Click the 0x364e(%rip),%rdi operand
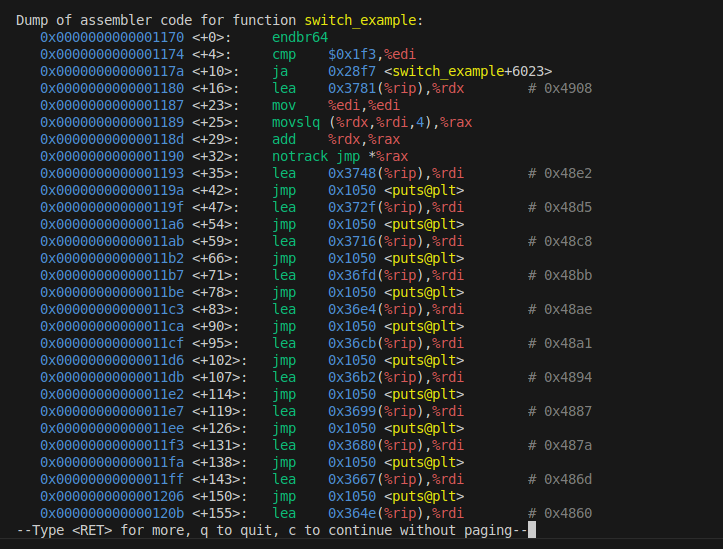This screenshot has height=549, width=723. pyautogui.click(x=395, y=513)
